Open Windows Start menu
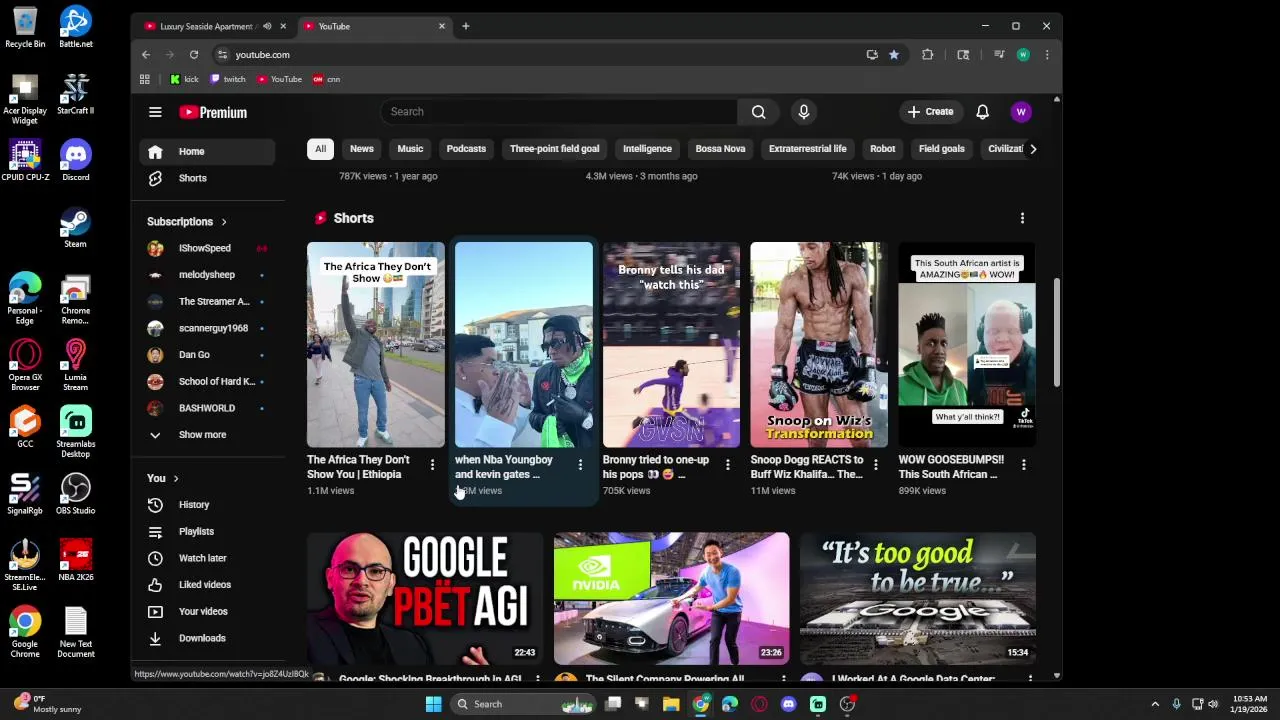 (x=433, y=704)
